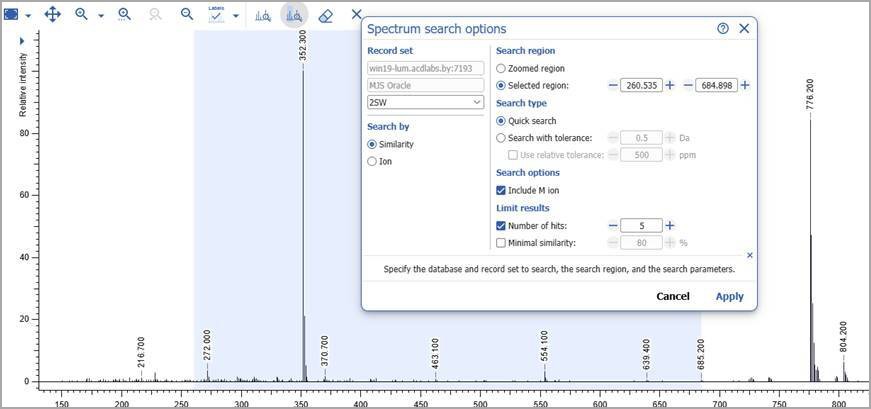871x409 pixels.
Task: Increase the region end value 684.898
Action: [x=745, y=85]
